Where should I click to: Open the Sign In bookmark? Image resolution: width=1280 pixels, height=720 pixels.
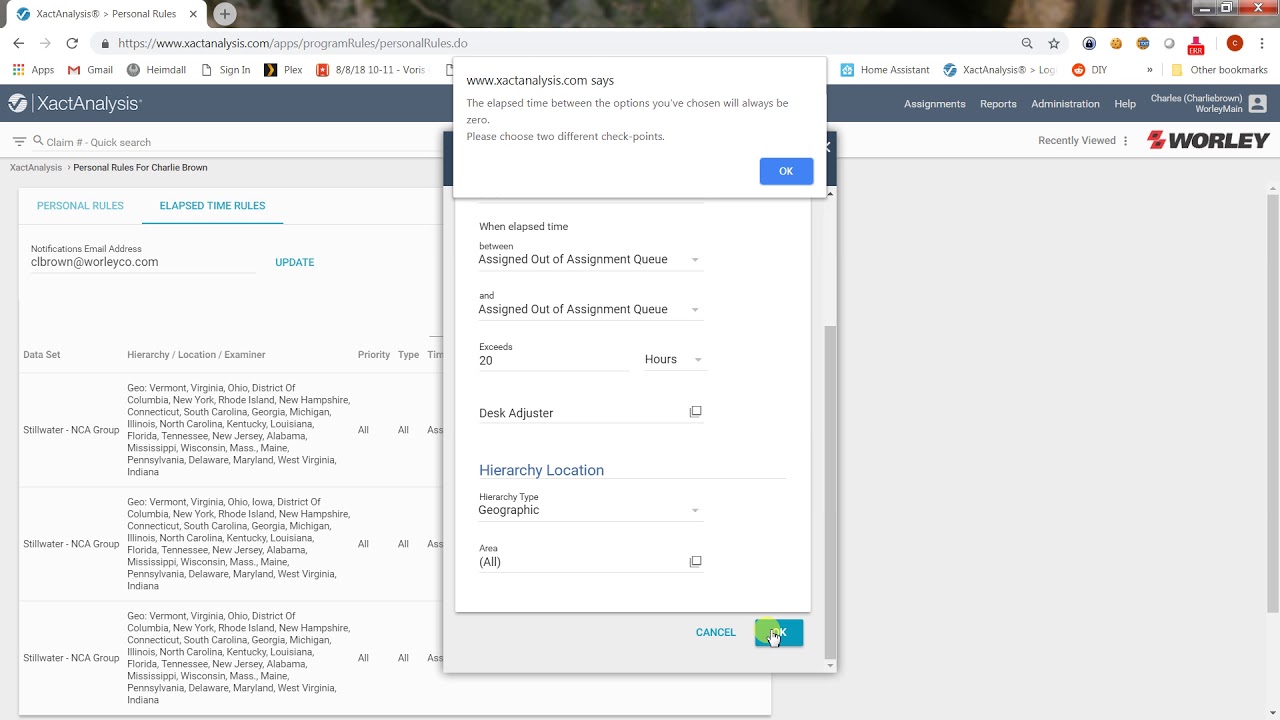226,70
